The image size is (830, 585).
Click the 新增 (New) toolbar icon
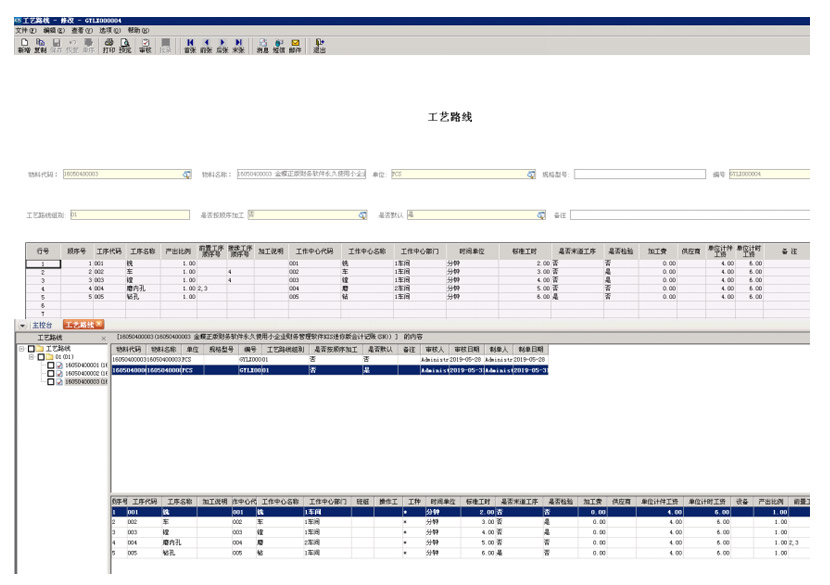point(24,45)
